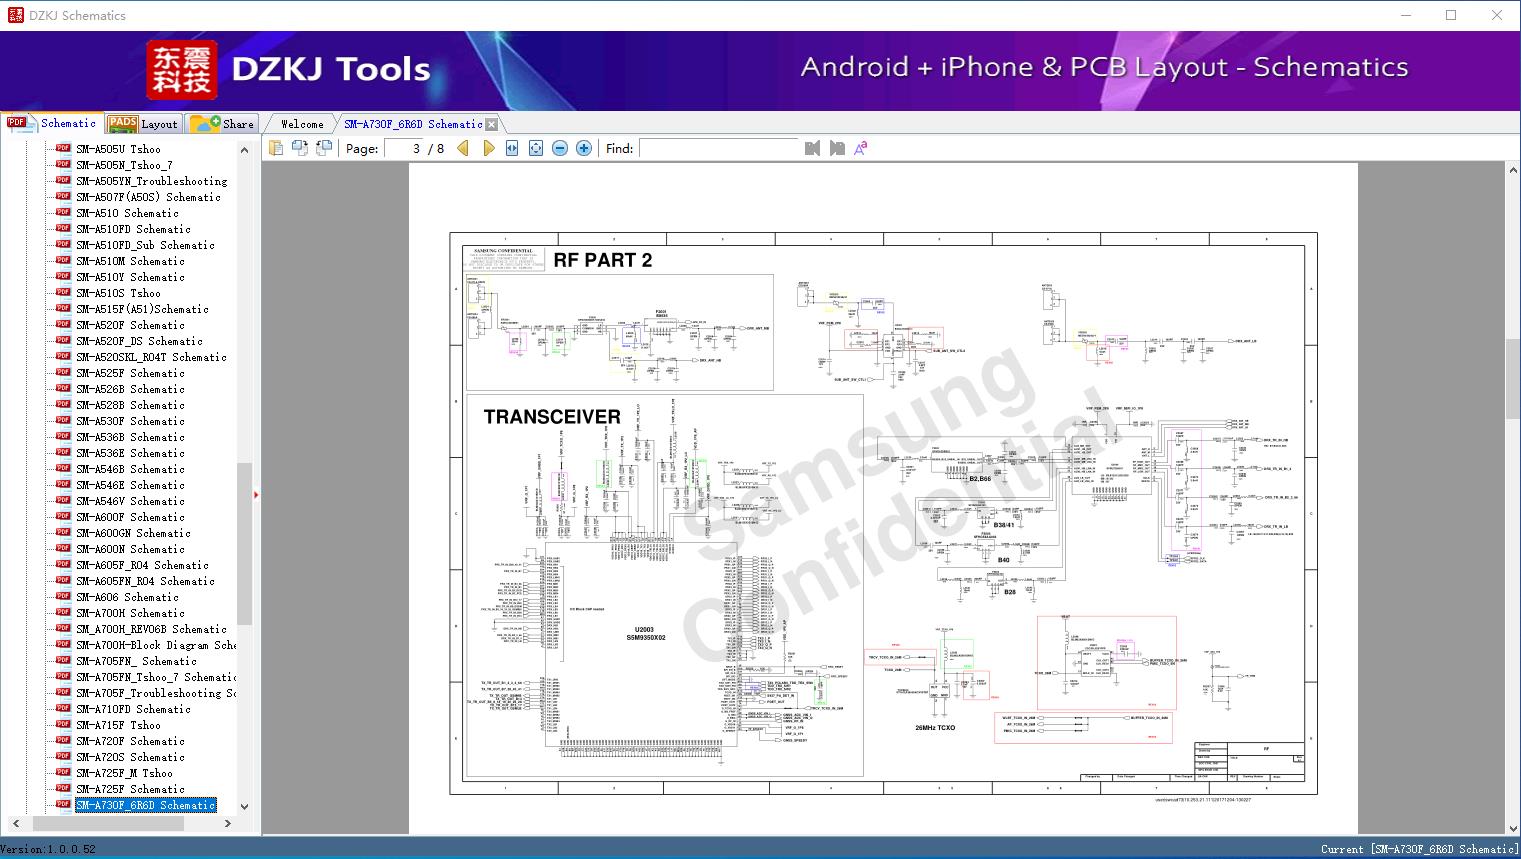Screen dimensions: 1521x859
Task: Open SM-A705F_Troubleshooting file
Action: pos(156,693)
